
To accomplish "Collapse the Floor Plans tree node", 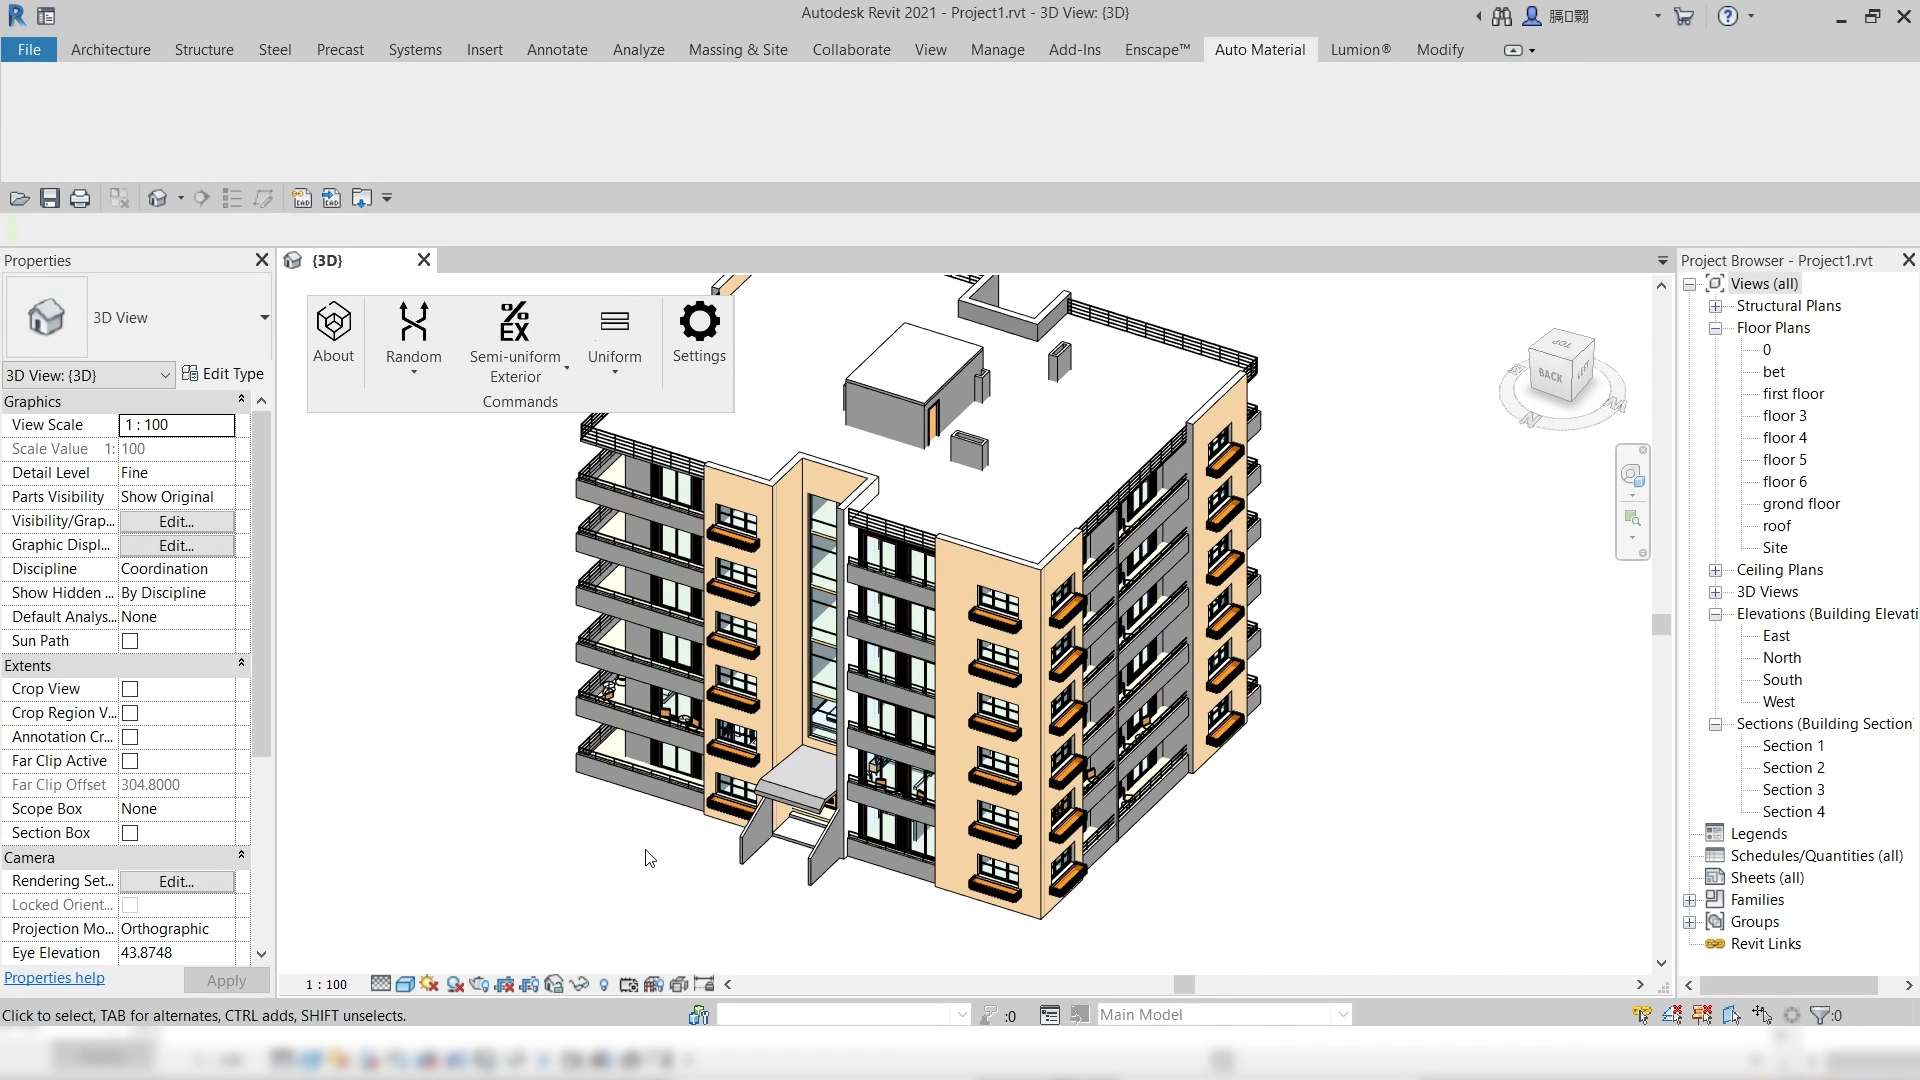I will [1716, 328].
